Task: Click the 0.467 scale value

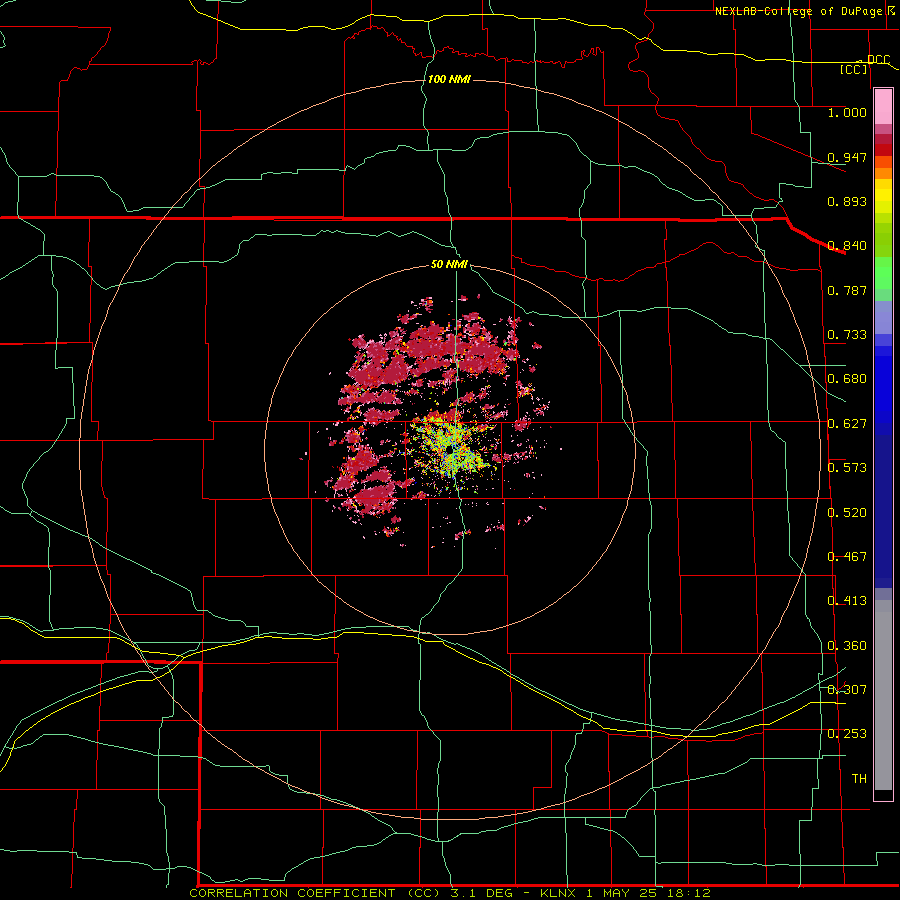Action: coord(847,557)
